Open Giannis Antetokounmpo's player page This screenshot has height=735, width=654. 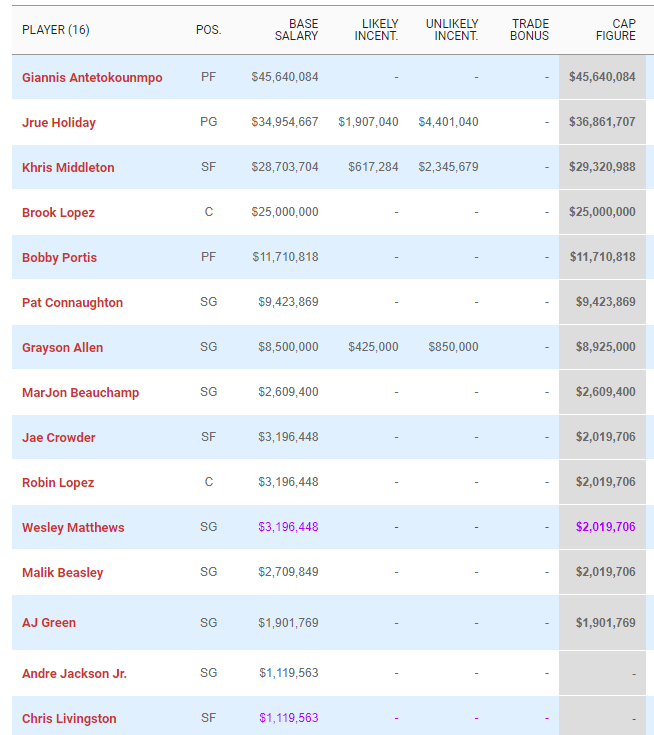pos(92,77)
